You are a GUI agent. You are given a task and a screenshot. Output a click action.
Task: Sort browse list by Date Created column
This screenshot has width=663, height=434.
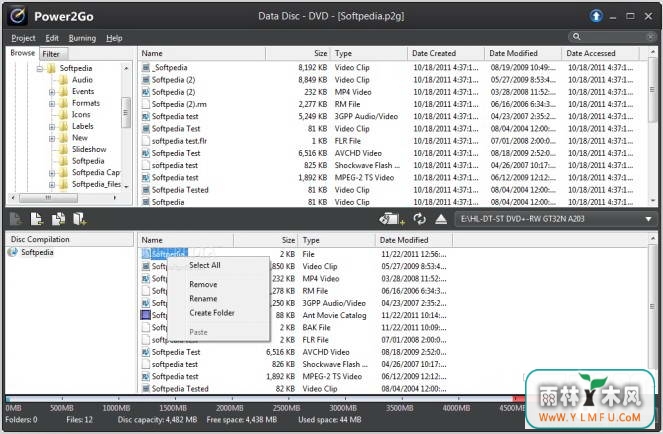tap(446, 53)
